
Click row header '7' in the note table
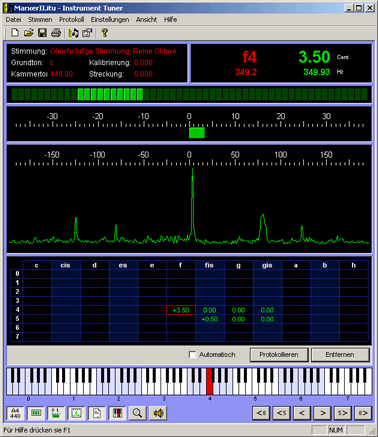[x=17, y=337]
